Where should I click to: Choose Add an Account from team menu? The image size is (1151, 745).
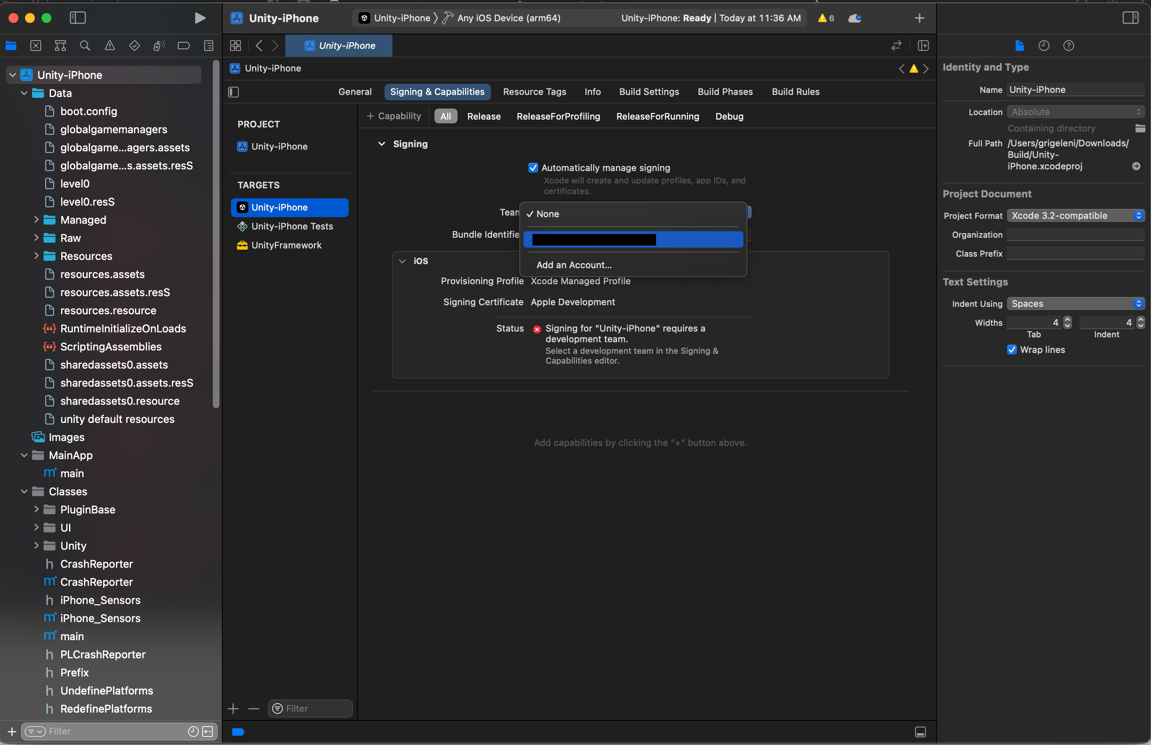click(x=574, y=265)
